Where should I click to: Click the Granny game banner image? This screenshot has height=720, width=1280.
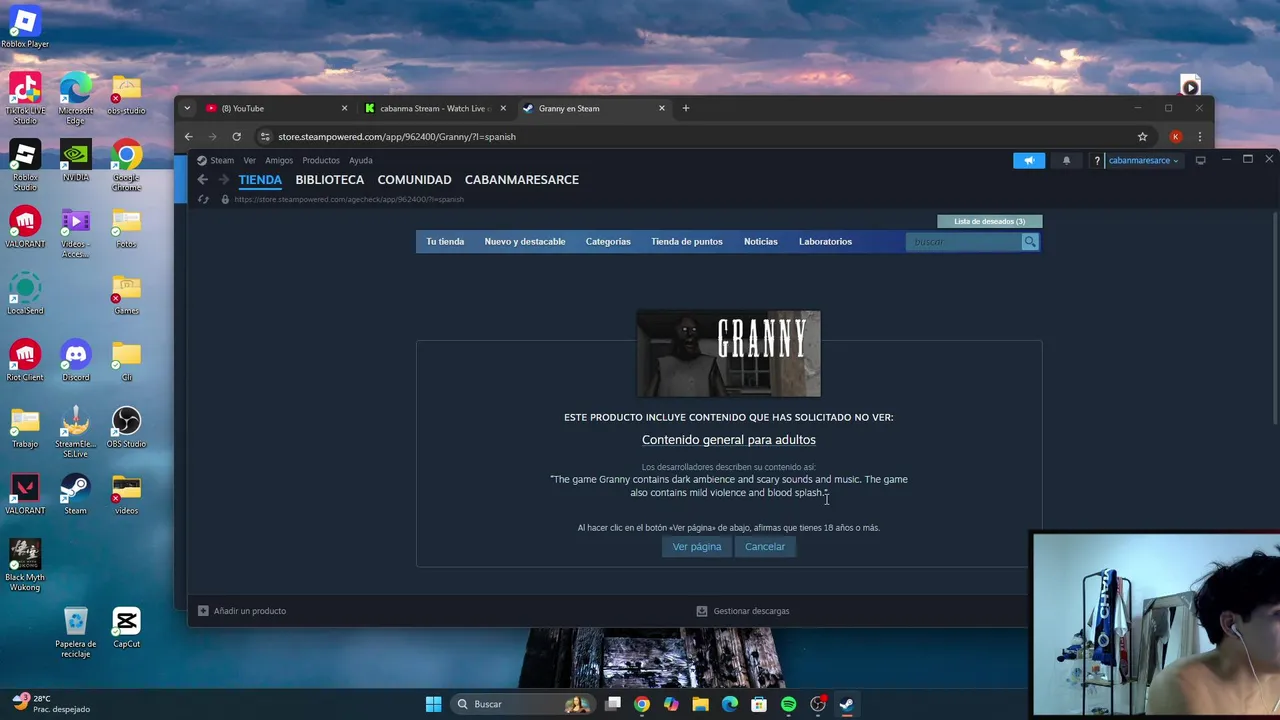(729, 353)
